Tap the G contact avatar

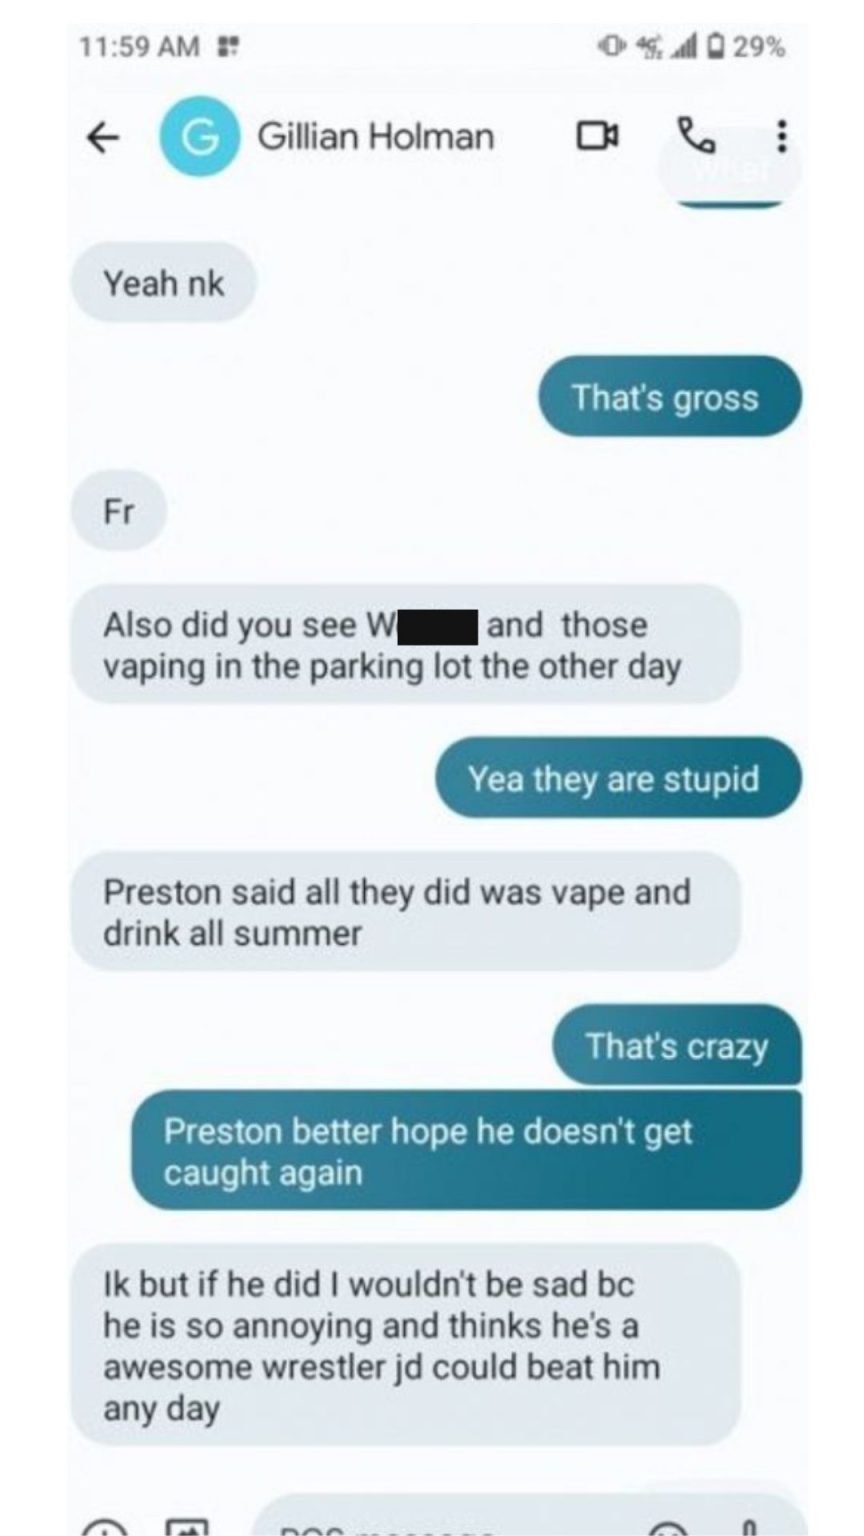pos(200,137)
